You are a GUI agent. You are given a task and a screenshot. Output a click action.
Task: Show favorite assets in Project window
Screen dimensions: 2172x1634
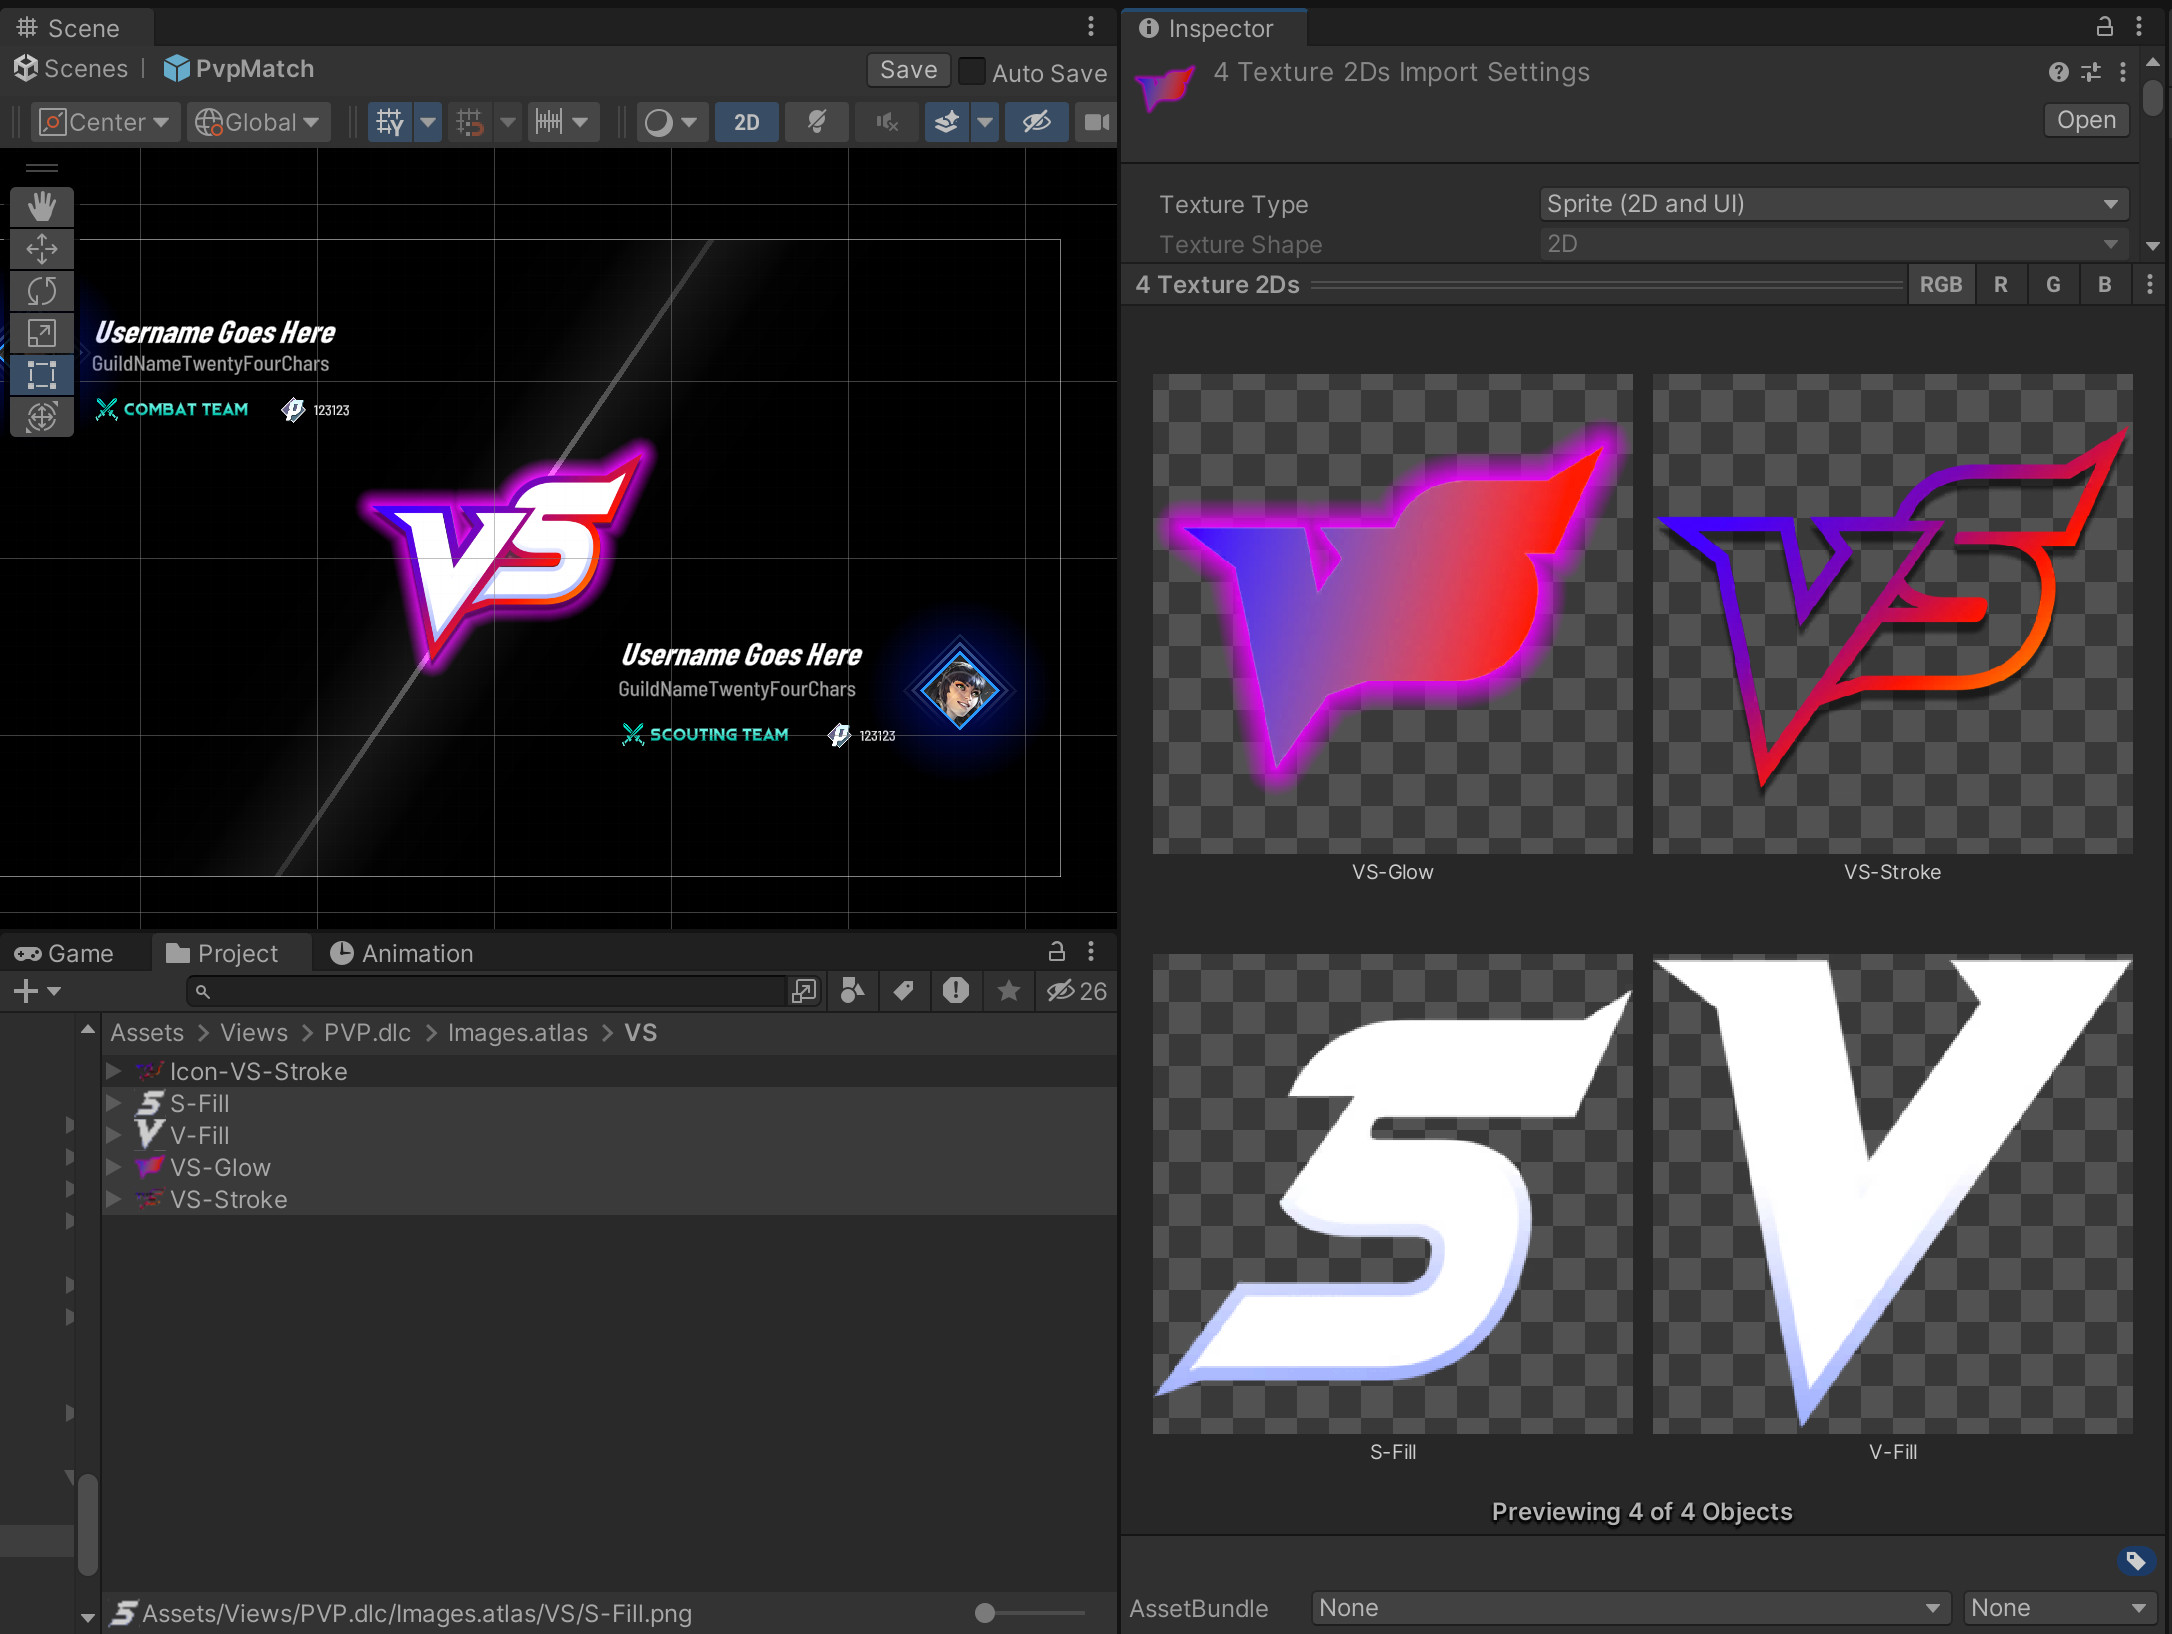(x=1008, y=991)
